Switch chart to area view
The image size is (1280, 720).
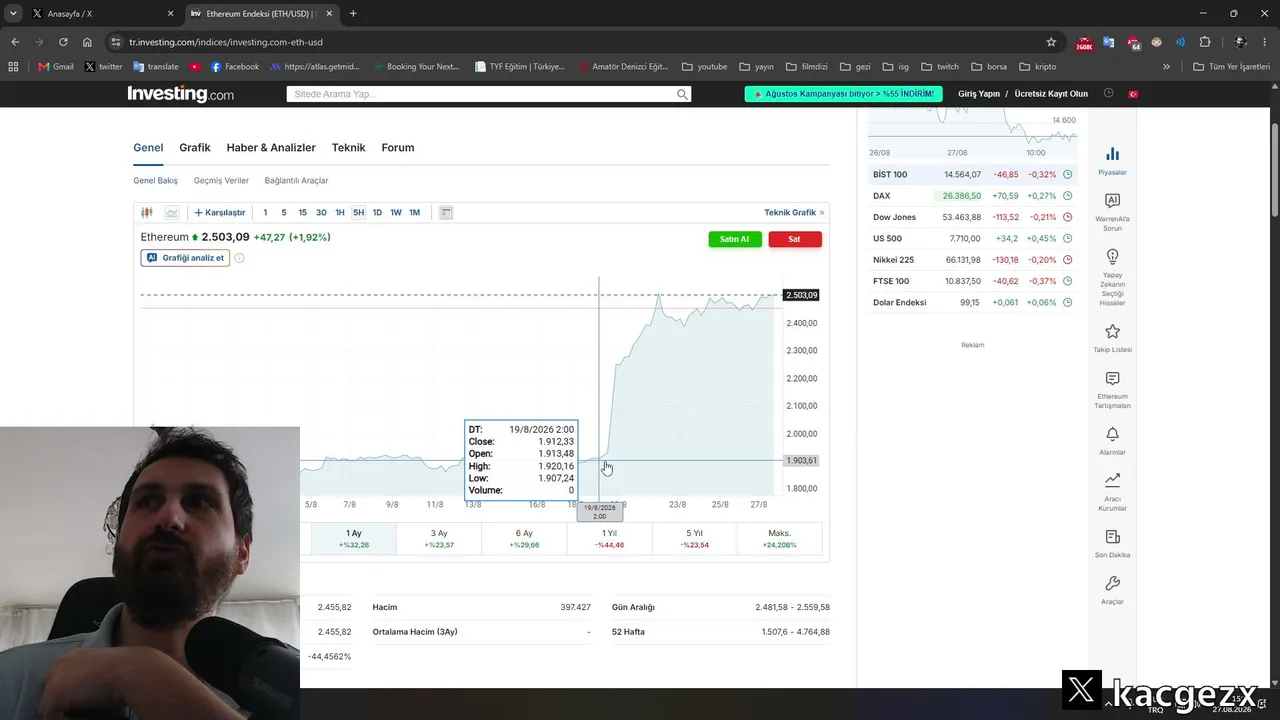172,212
